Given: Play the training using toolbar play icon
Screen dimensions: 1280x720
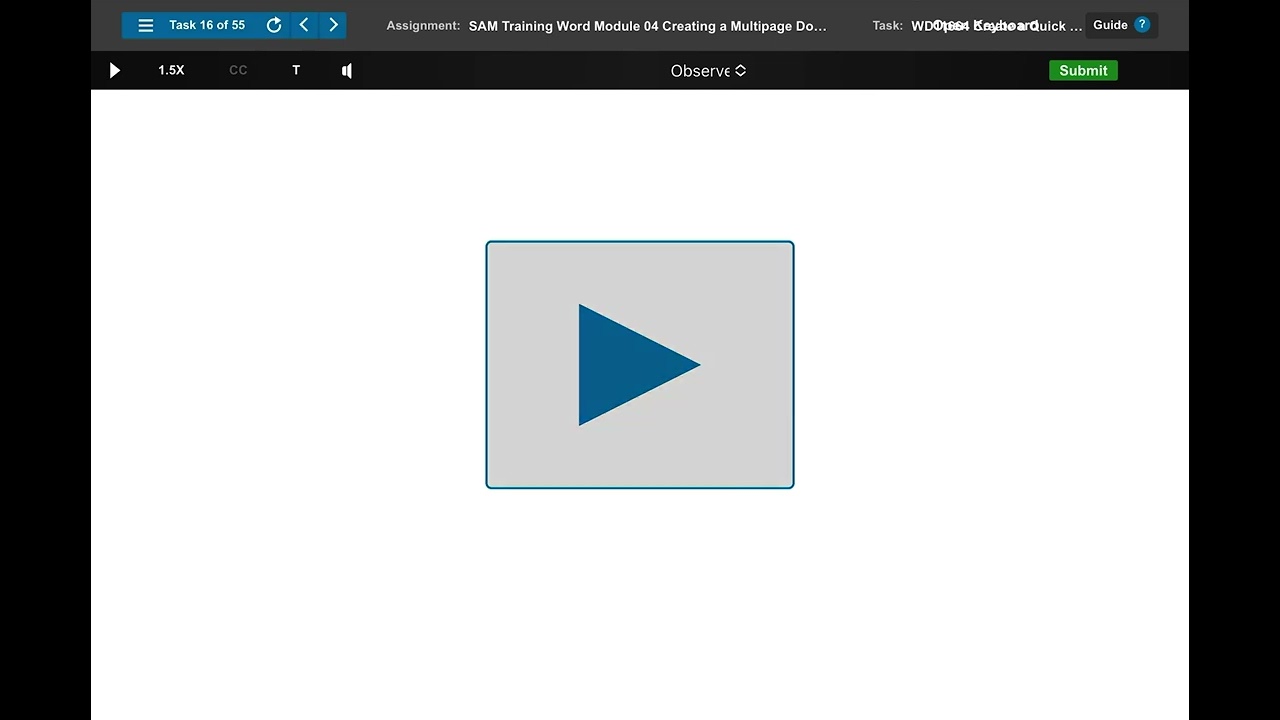Looking at the screenshot, I should [x=115, y=70].
